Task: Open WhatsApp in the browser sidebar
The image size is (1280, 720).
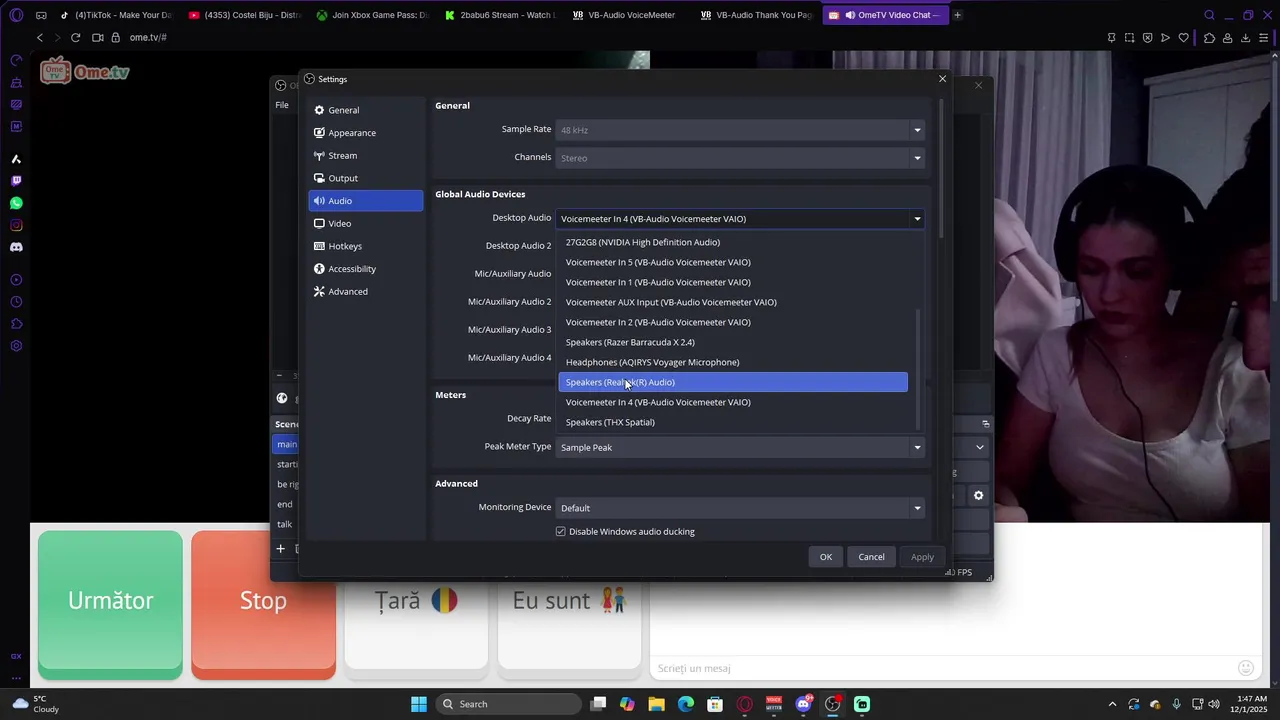Action: point(16,203)
